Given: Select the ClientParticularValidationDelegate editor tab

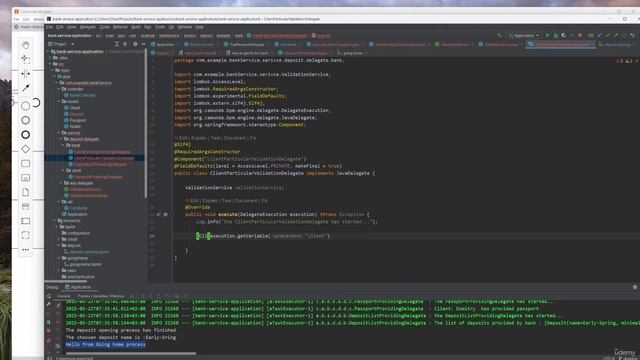Looking at the screenshot, I should tap(560, 44).
